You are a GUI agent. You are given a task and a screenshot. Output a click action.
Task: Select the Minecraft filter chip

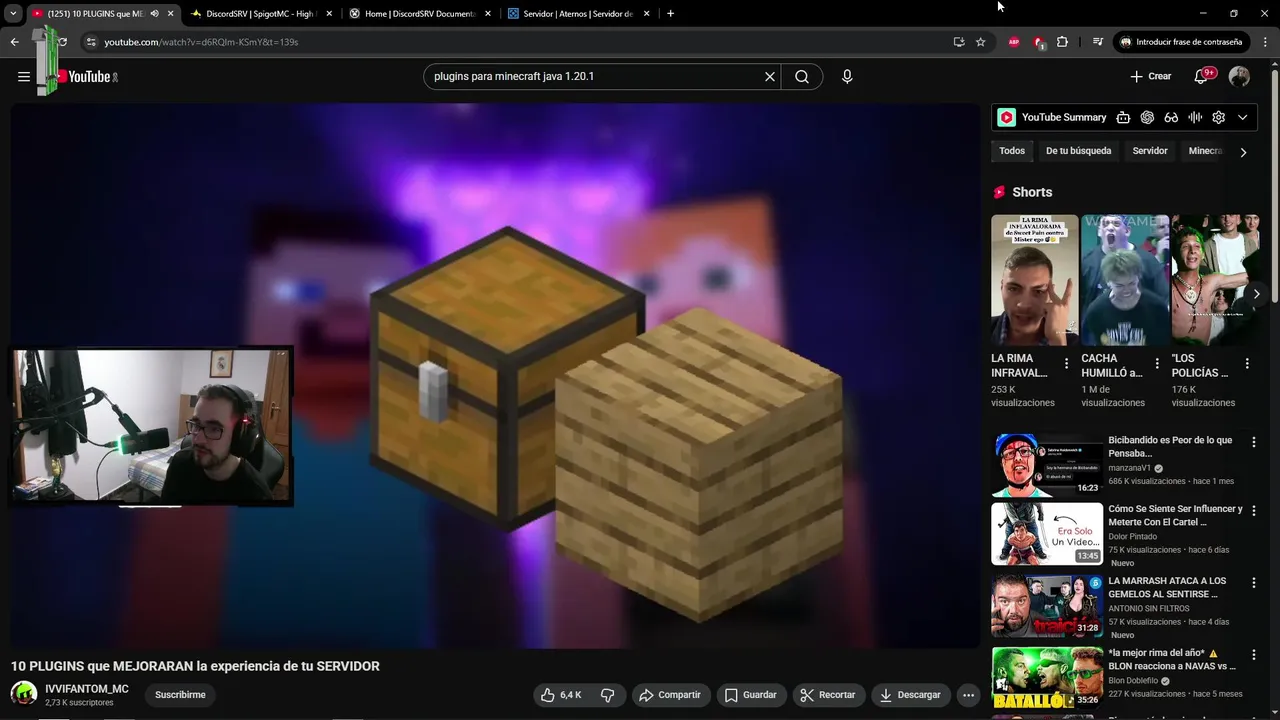click(1206, 151)
